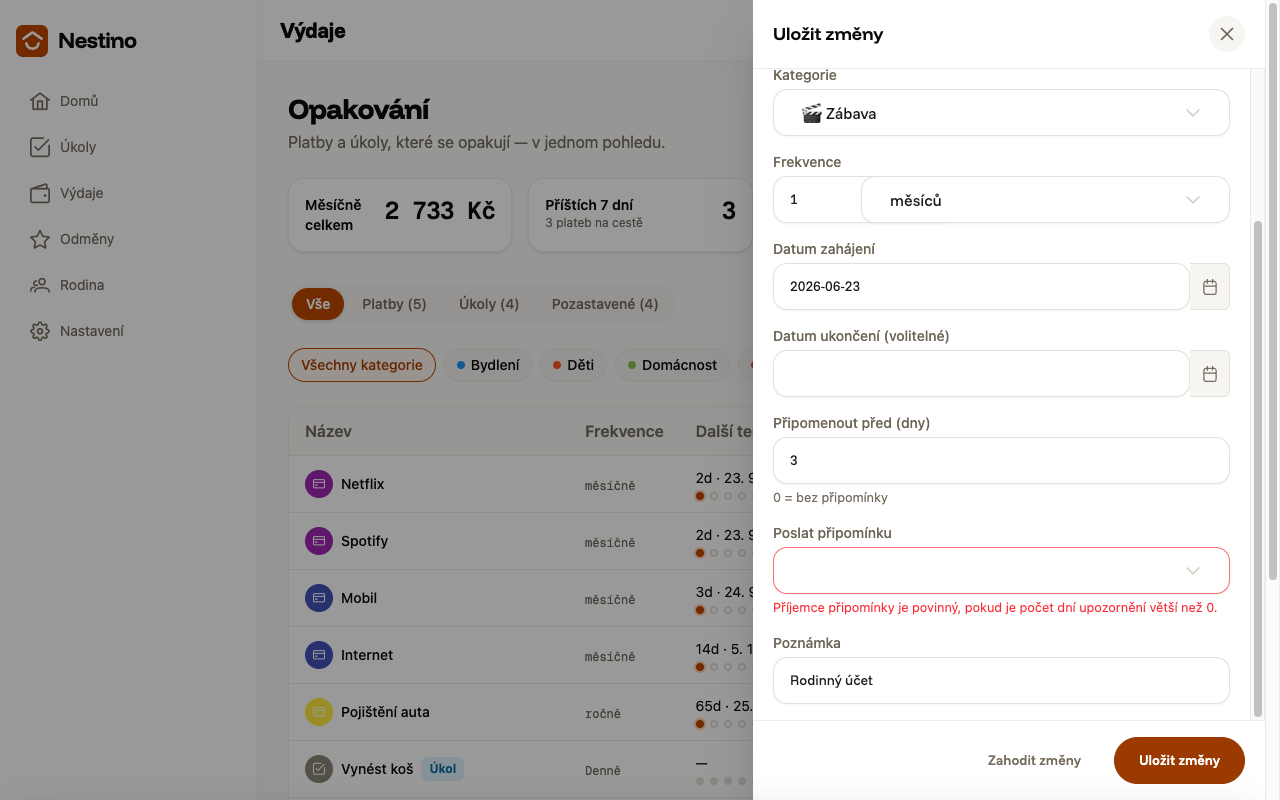Open calendar picker for Datum zahájení

pyautogui.click(x=1210, y=287)
